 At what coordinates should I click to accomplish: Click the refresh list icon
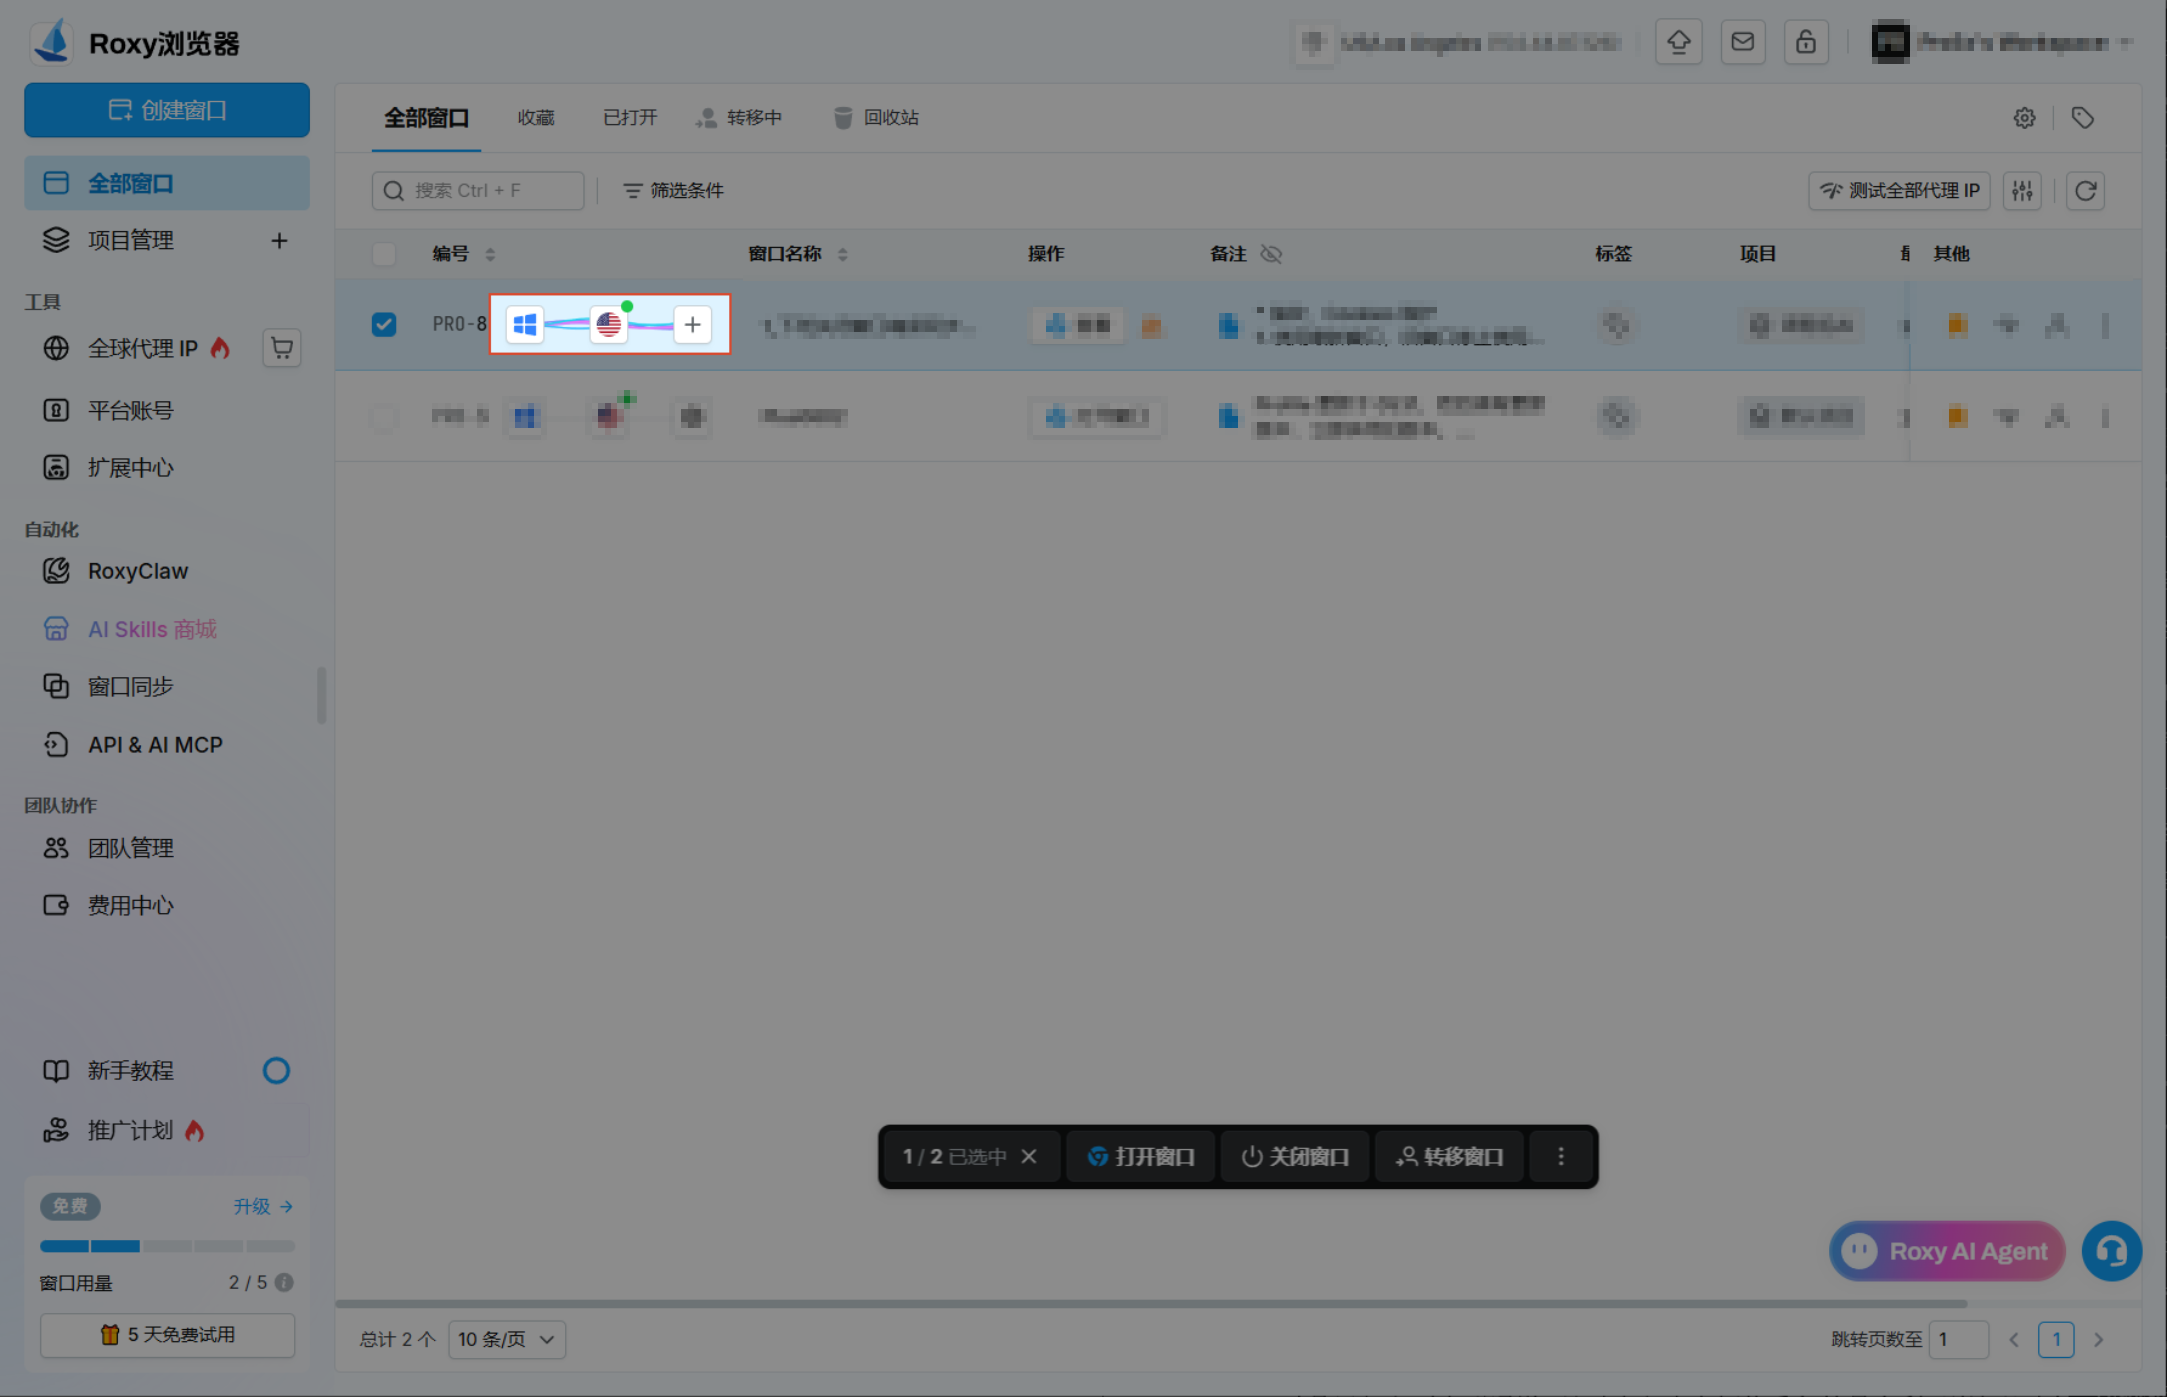pyautogui.click(x=2086, y=190)
